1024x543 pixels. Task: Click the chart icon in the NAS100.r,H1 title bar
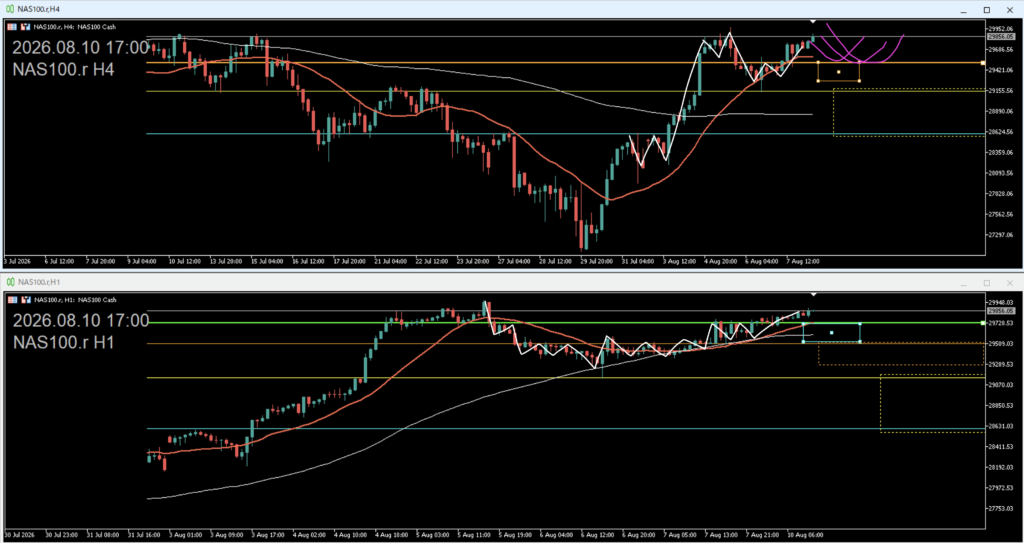coord(10,282)
